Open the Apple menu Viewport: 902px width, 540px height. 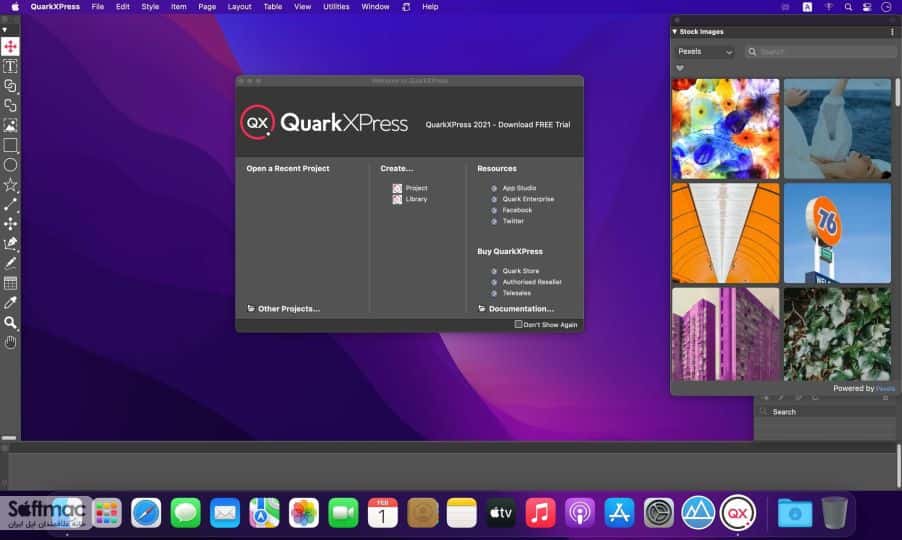coord(16,7)
